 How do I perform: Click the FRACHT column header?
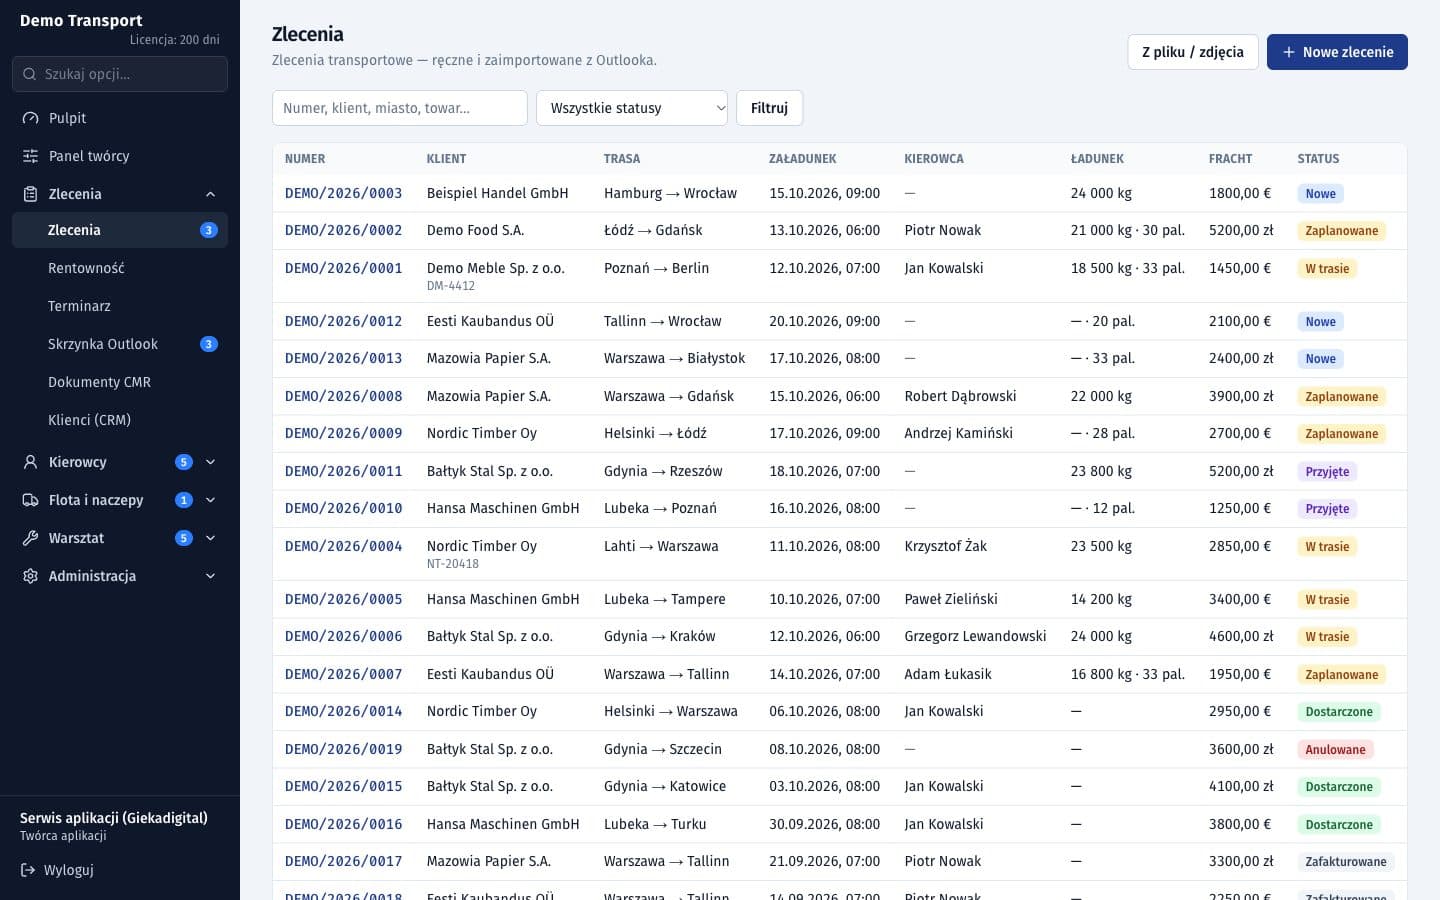coord(1230,159)
